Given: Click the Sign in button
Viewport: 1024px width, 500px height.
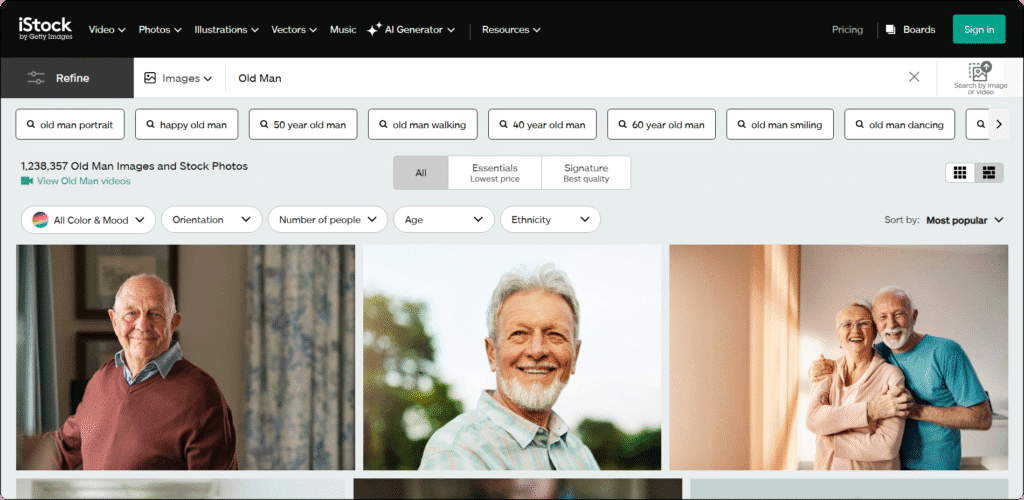Looking at the screenshot, I should pyautogui.click(x=979, y=29).
